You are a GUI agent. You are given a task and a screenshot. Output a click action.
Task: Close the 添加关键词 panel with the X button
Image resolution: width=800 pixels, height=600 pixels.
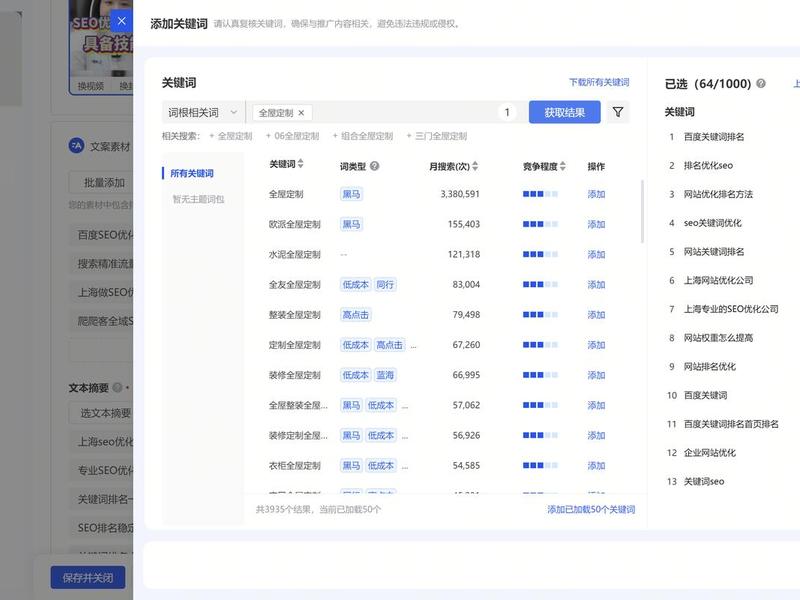tap(121, 21)
